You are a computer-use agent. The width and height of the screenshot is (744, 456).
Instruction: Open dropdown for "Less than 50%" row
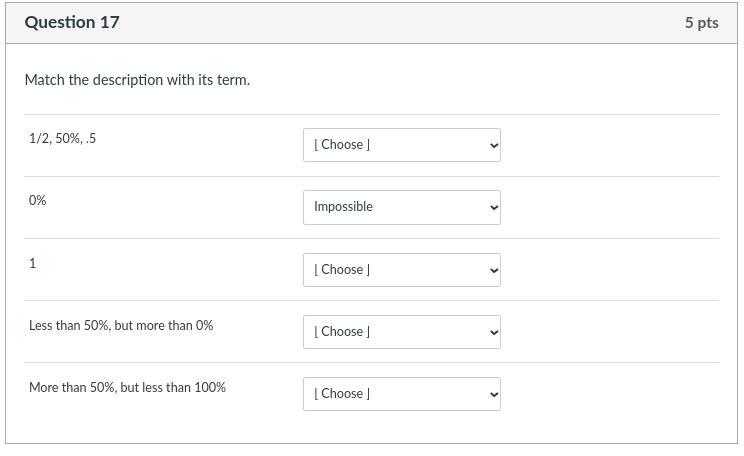pyautogui.click(x=401, y=332)
